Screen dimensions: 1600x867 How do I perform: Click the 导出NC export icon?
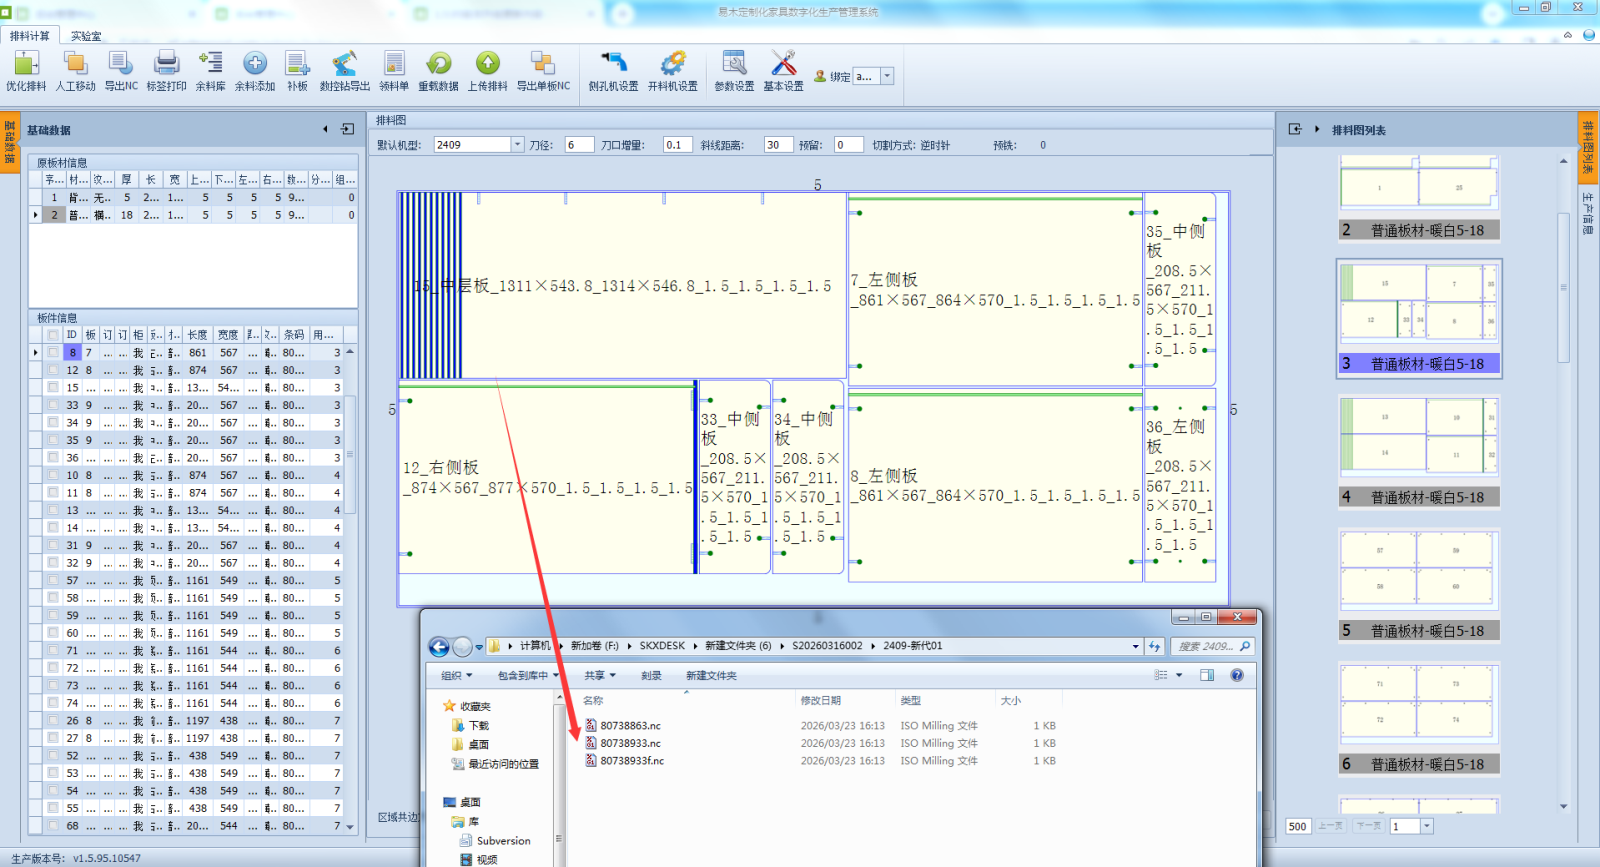pyautogui.click(x=121, y=71)
